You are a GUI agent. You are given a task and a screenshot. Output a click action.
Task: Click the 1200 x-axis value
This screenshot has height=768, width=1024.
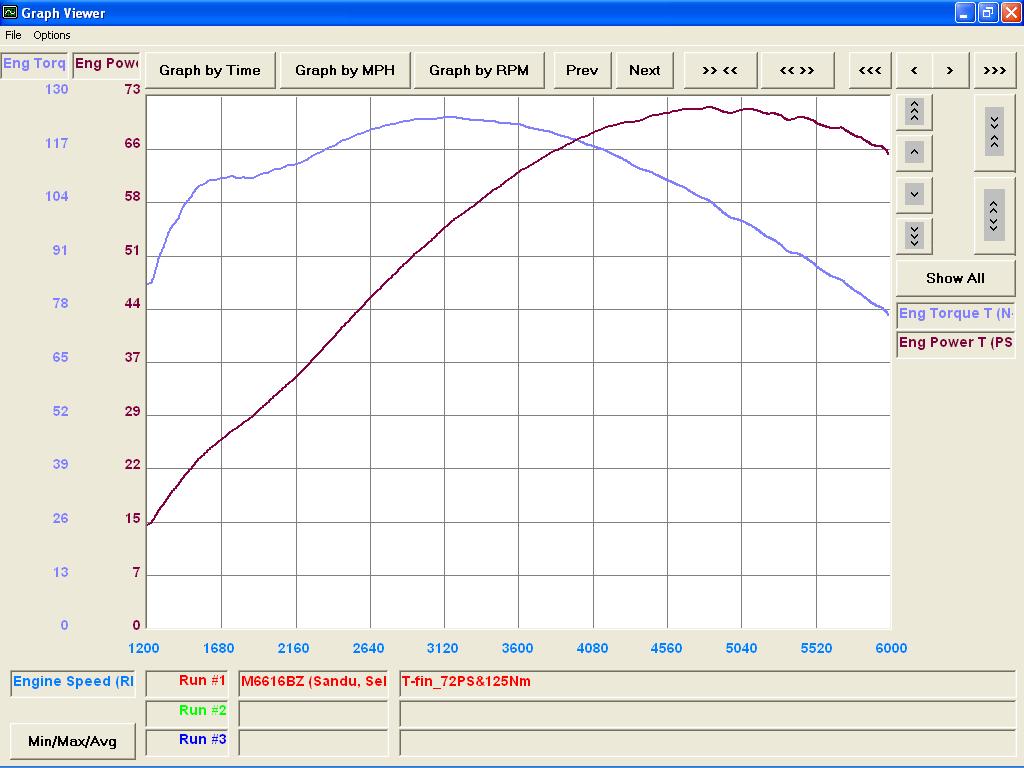[x=144, y=648]
